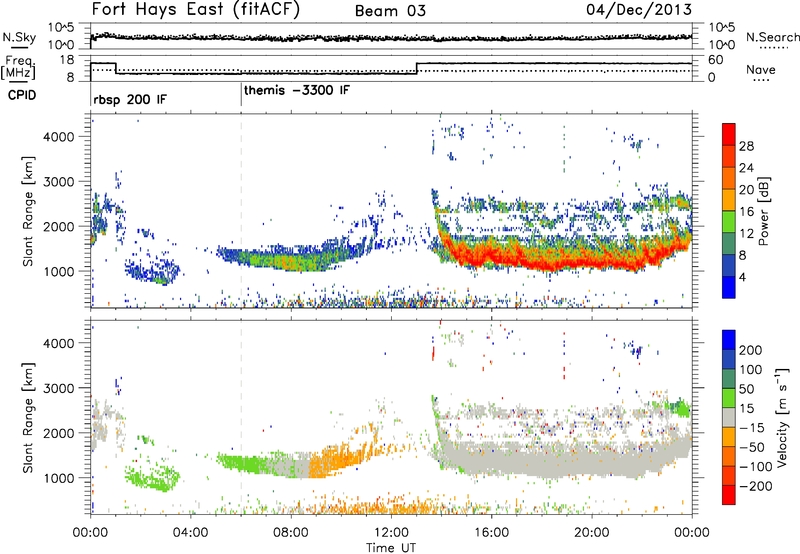Click the 'N.Sky' legend label
Screen dimensions: 800x554
pyautogui.click(x=19, y=37)
